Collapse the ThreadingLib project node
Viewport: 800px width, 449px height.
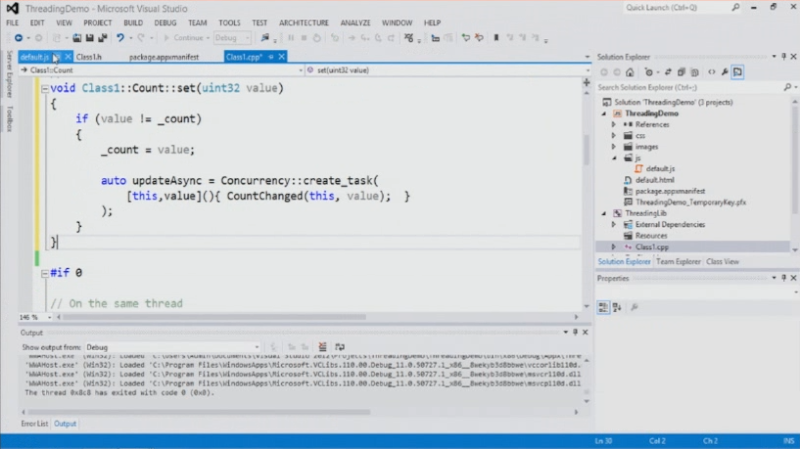[x=604, y=213]
